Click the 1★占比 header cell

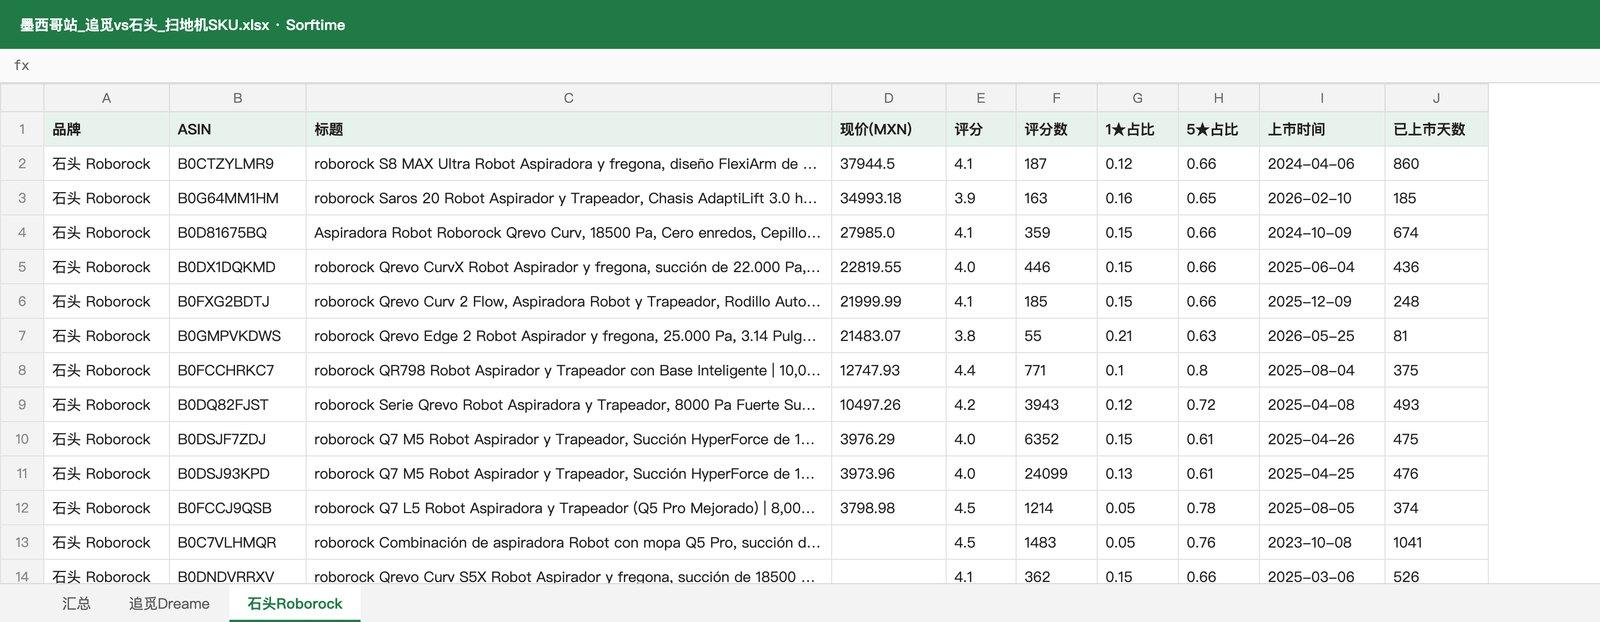1137,129
